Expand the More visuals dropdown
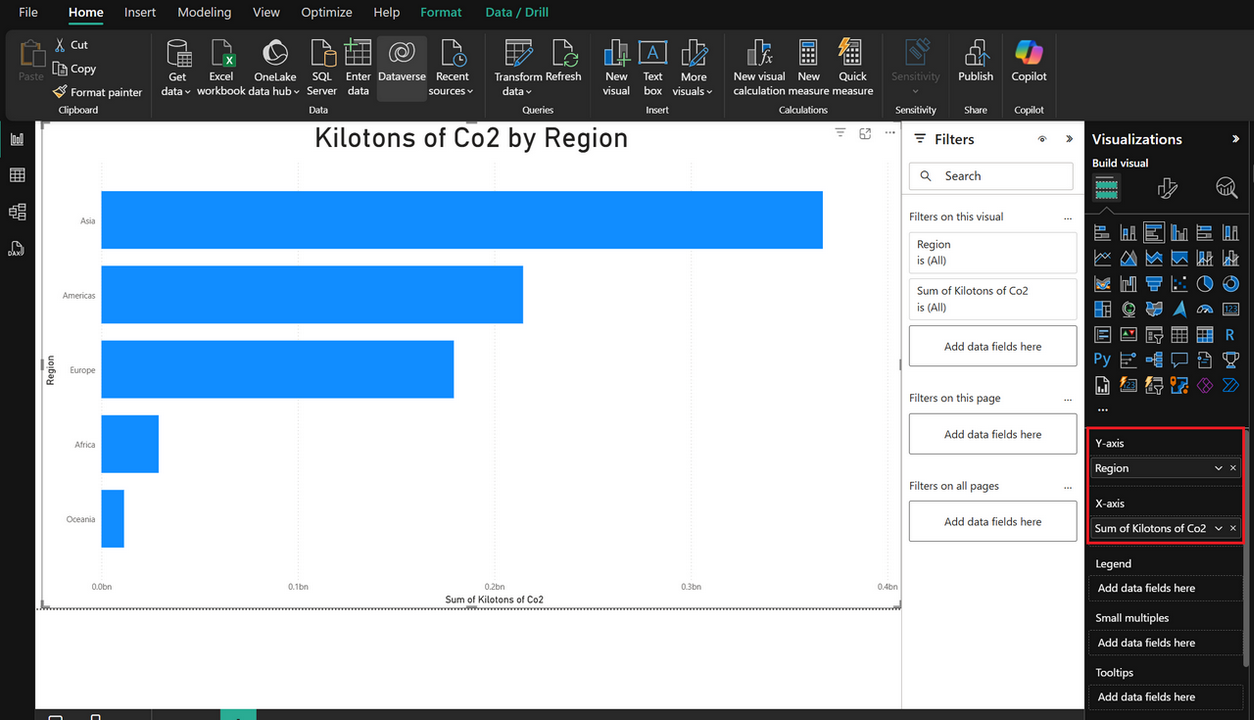The image size is (1254, 720). tap(694, 68)
